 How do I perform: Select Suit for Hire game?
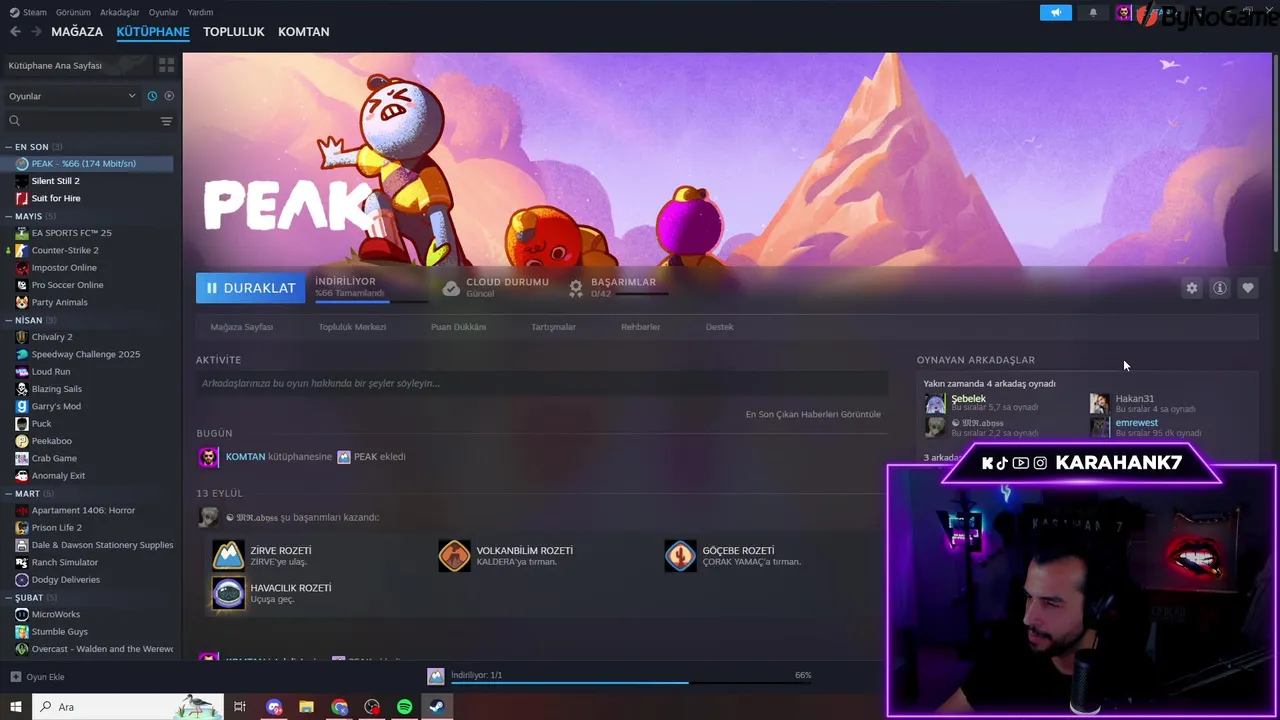click(56, 198)
